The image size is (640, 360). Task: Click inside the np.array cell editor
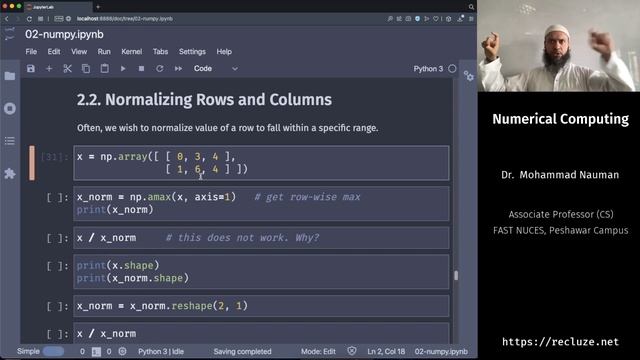(261, 163)
